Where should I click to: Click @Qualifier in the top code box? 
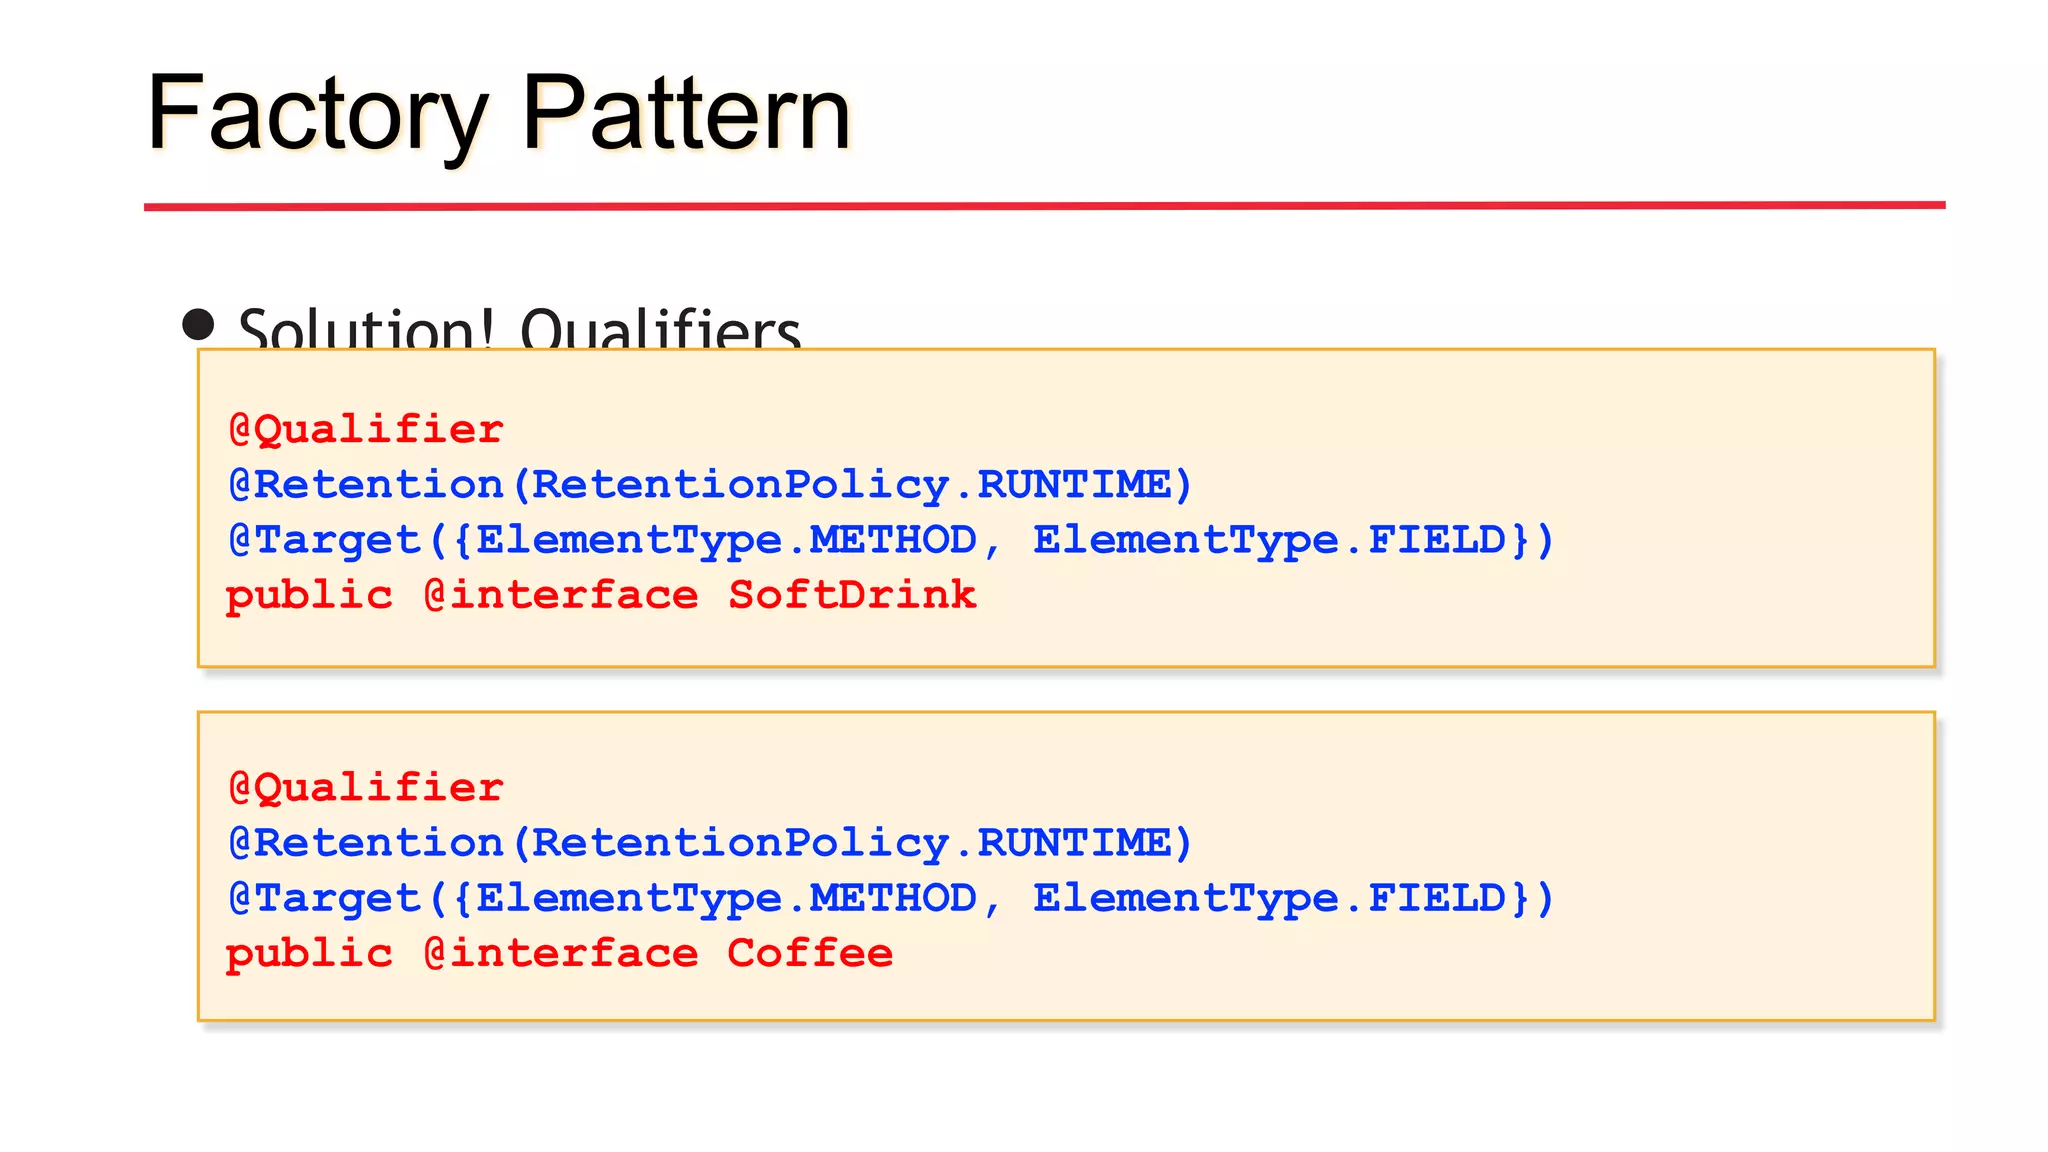tap(366, 430)
